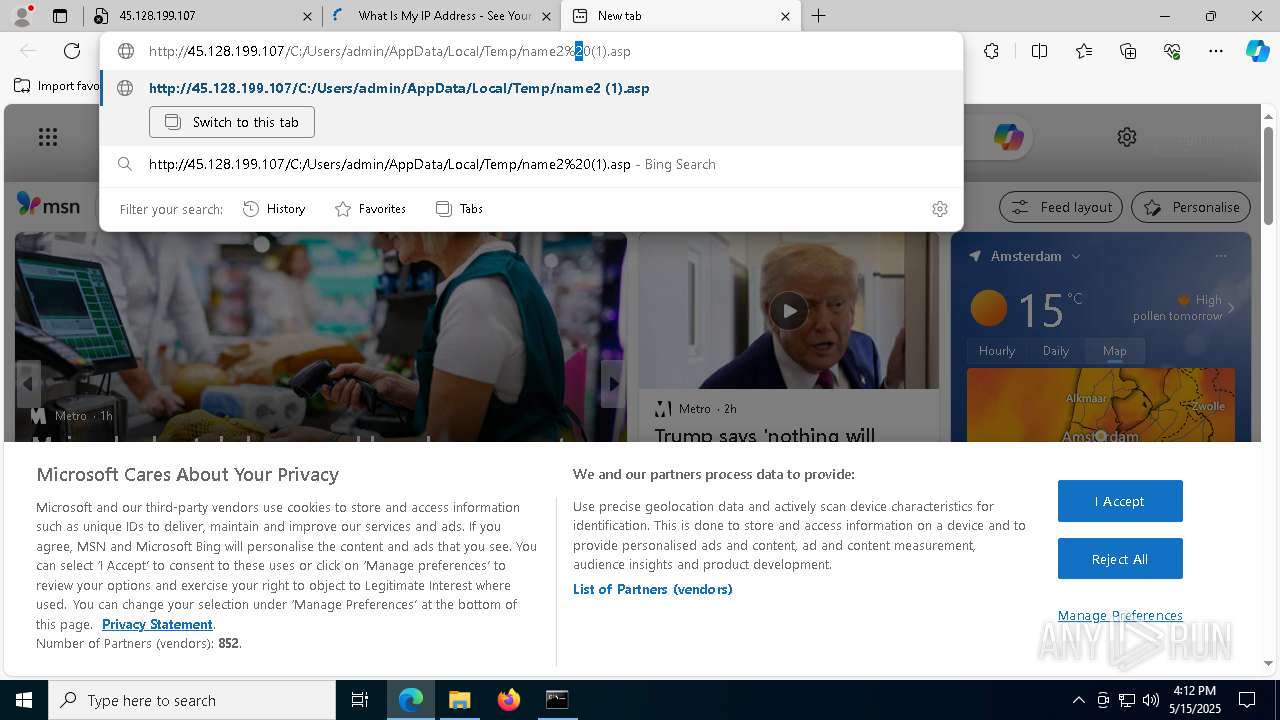Show next weather info arrow
This screenshot has height=720, width=1280.
[1231, 308]
